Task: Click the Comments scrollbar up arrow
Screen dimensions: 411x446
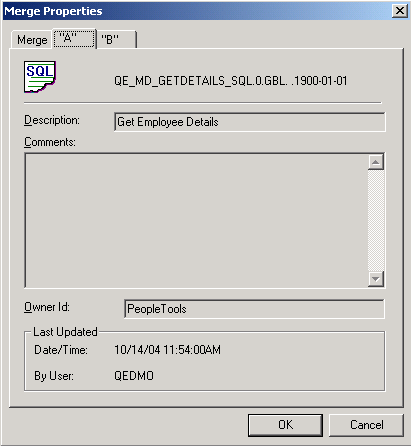Action: (x=376, y=162)
